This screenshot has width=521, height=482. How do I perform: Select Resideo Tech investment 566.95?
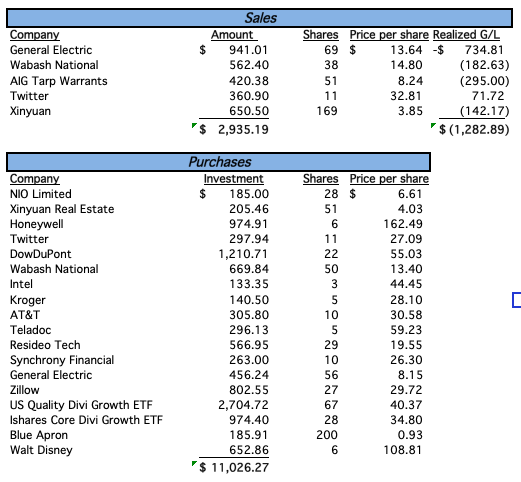(x=249, y=345)
